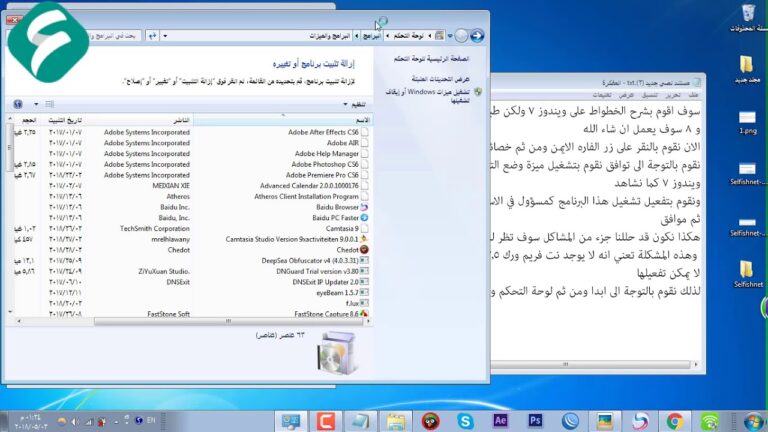
Task: Click Notepad's horizontal scrollbar thumb
Action: [x=566, y=364]
